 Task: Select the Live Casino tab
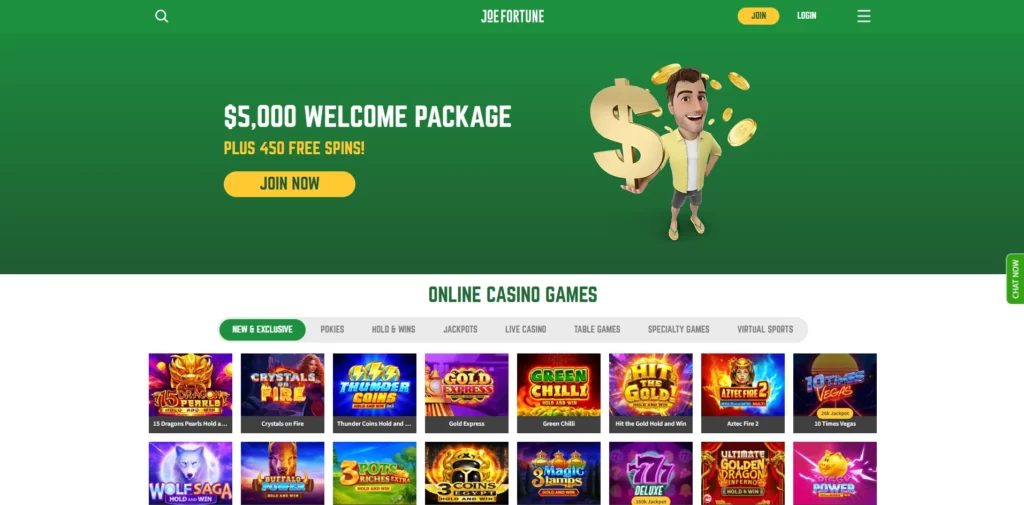(x=525, y=329)
